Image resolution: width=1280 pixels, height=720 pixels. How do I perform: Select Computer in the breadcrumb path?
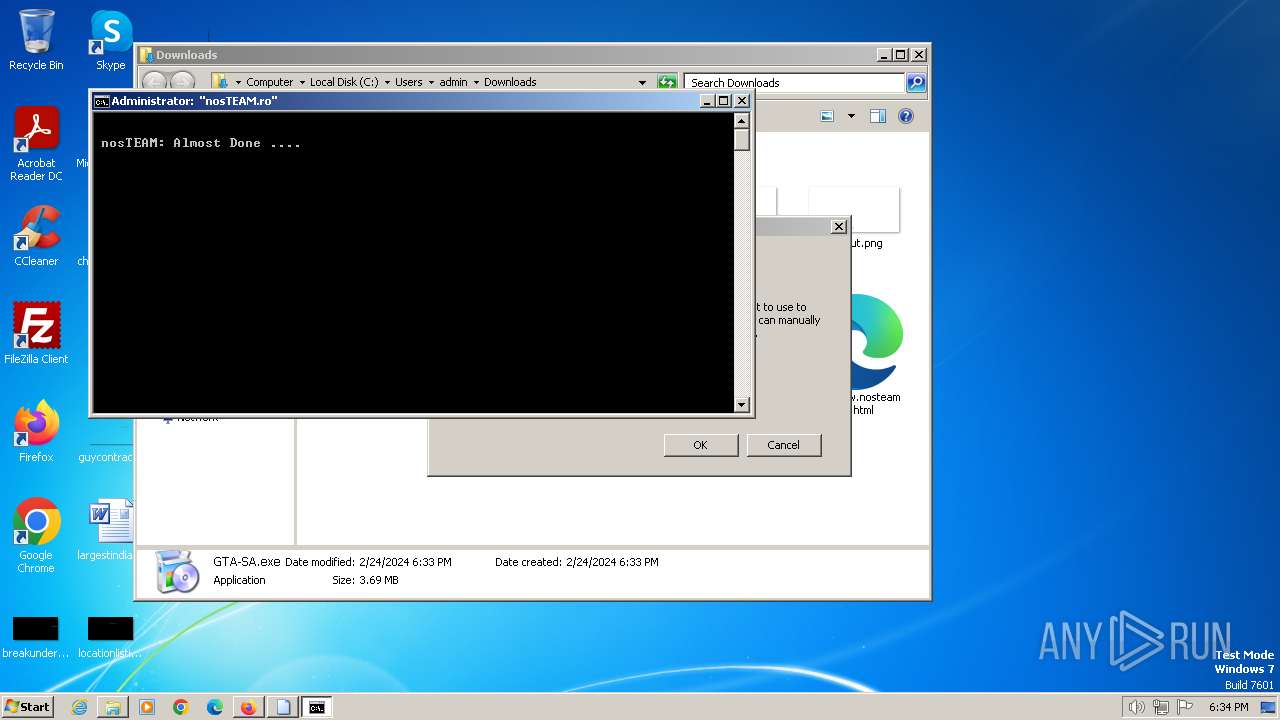pos(270,82)
